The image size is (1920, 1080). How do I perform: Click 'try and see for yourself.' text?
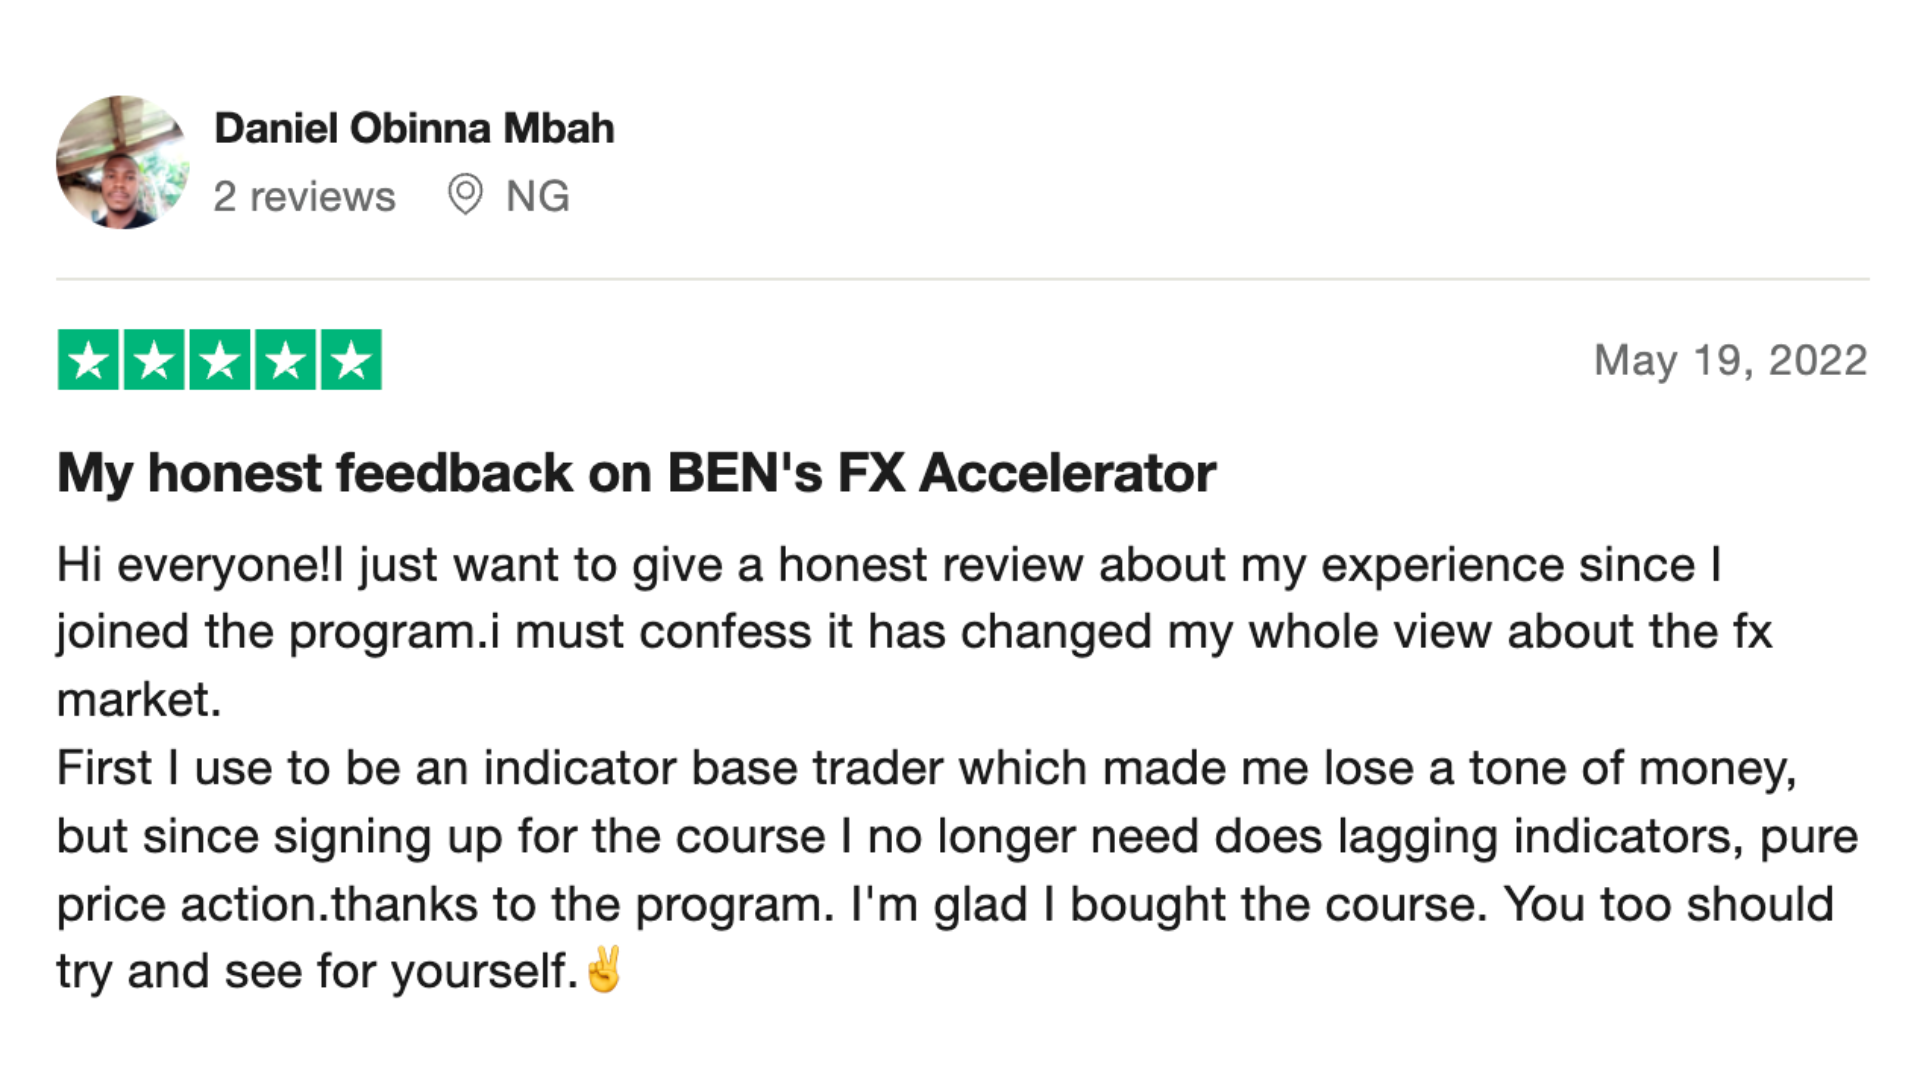pos(318,972)
